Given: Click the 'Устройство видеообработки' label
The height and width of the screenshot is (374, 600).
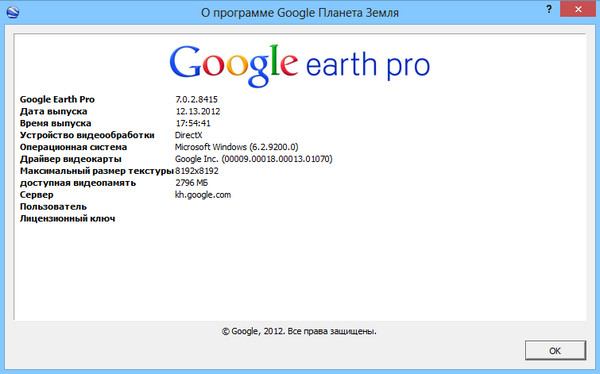Looking at the screenshot, I should (x=87, y=135).
